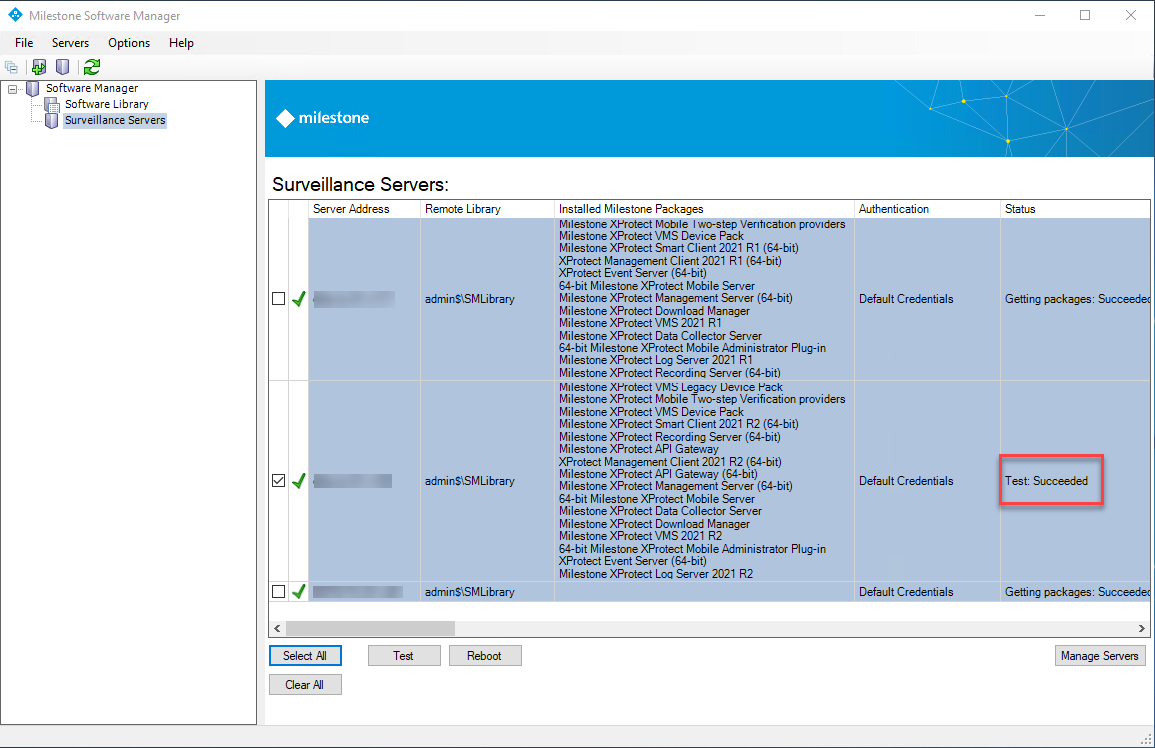Click the Installed Milestone Packages column header
The image size is (1155, 748).
click(631, 209)
